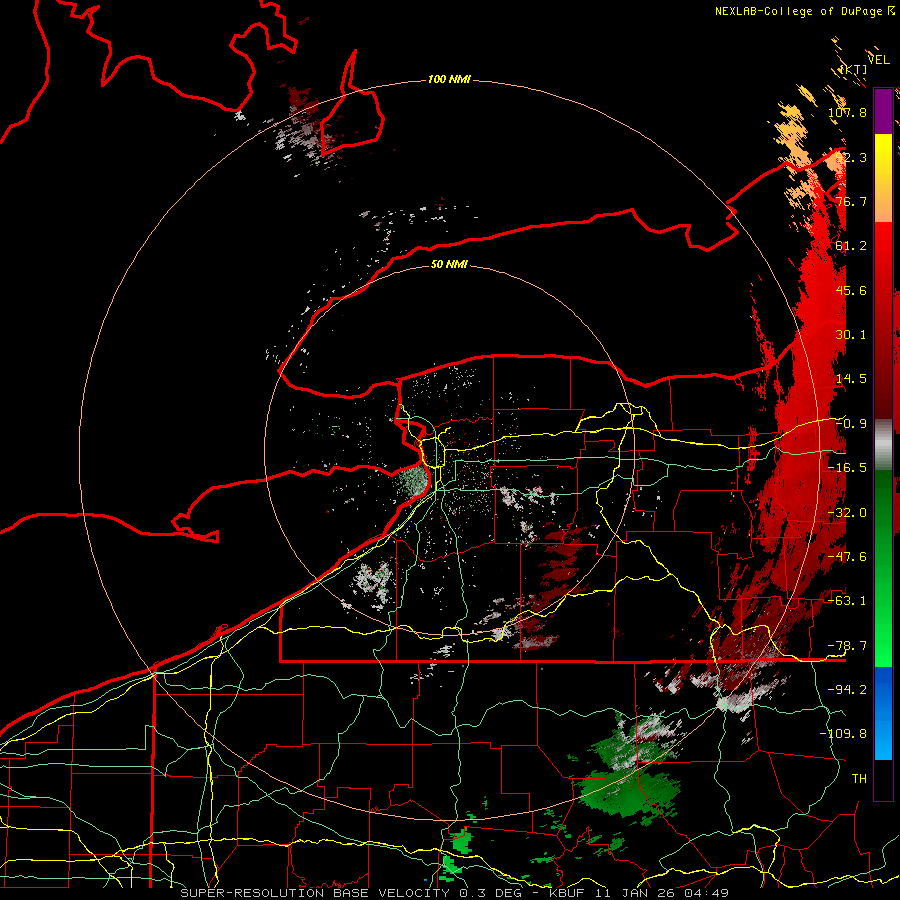Image resolution: width=900 pixels, height=900 pixels.
Task: Click the gray-white near-zero segment of color bar
Action: (x=883, y=445)
